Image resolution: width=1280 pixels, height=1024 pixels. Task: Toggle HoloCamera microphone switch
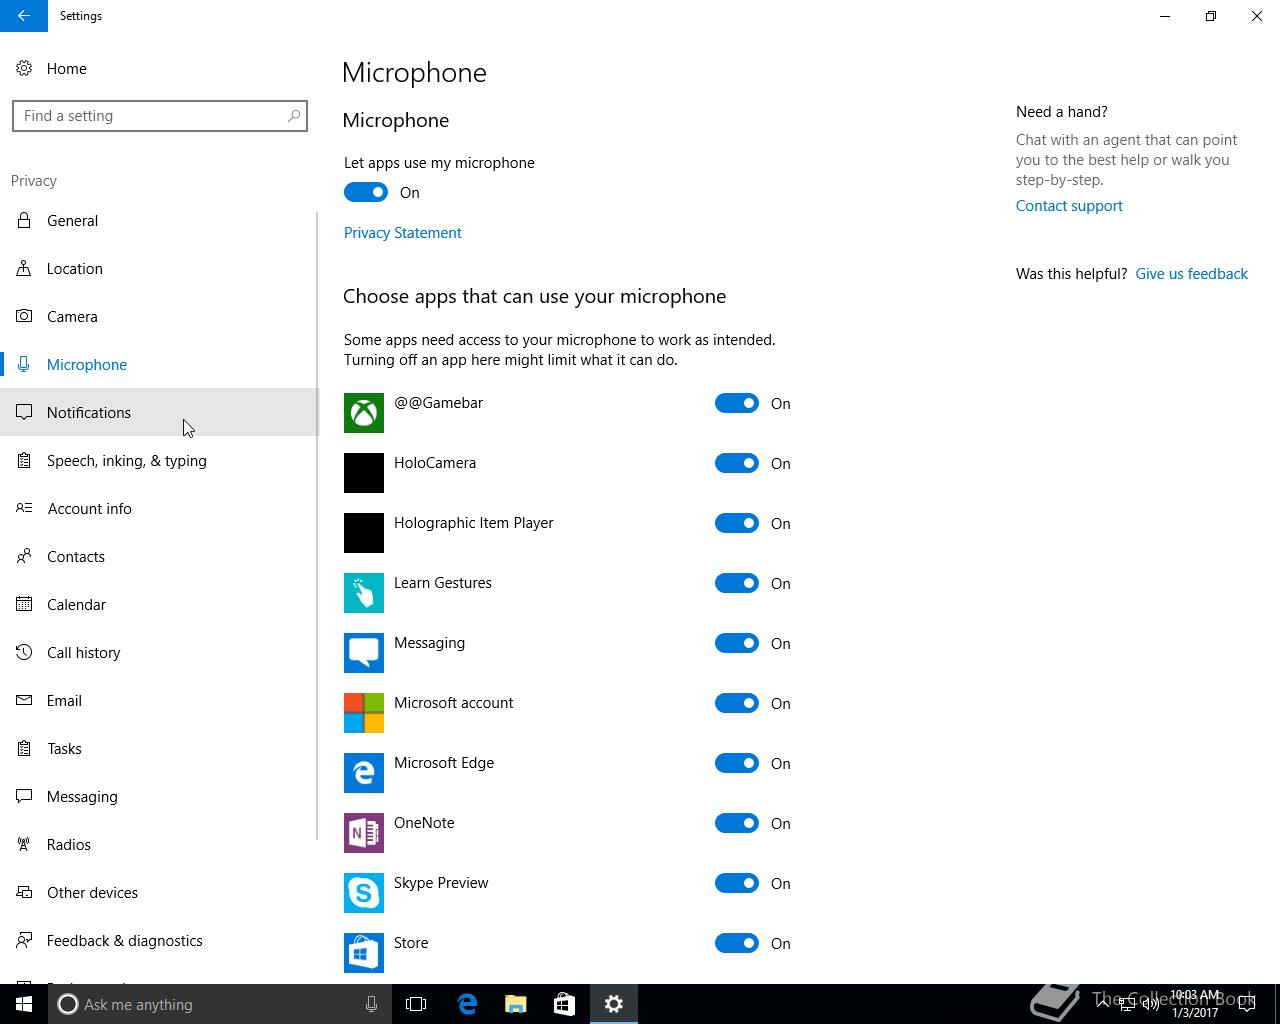tap(737, 463)
